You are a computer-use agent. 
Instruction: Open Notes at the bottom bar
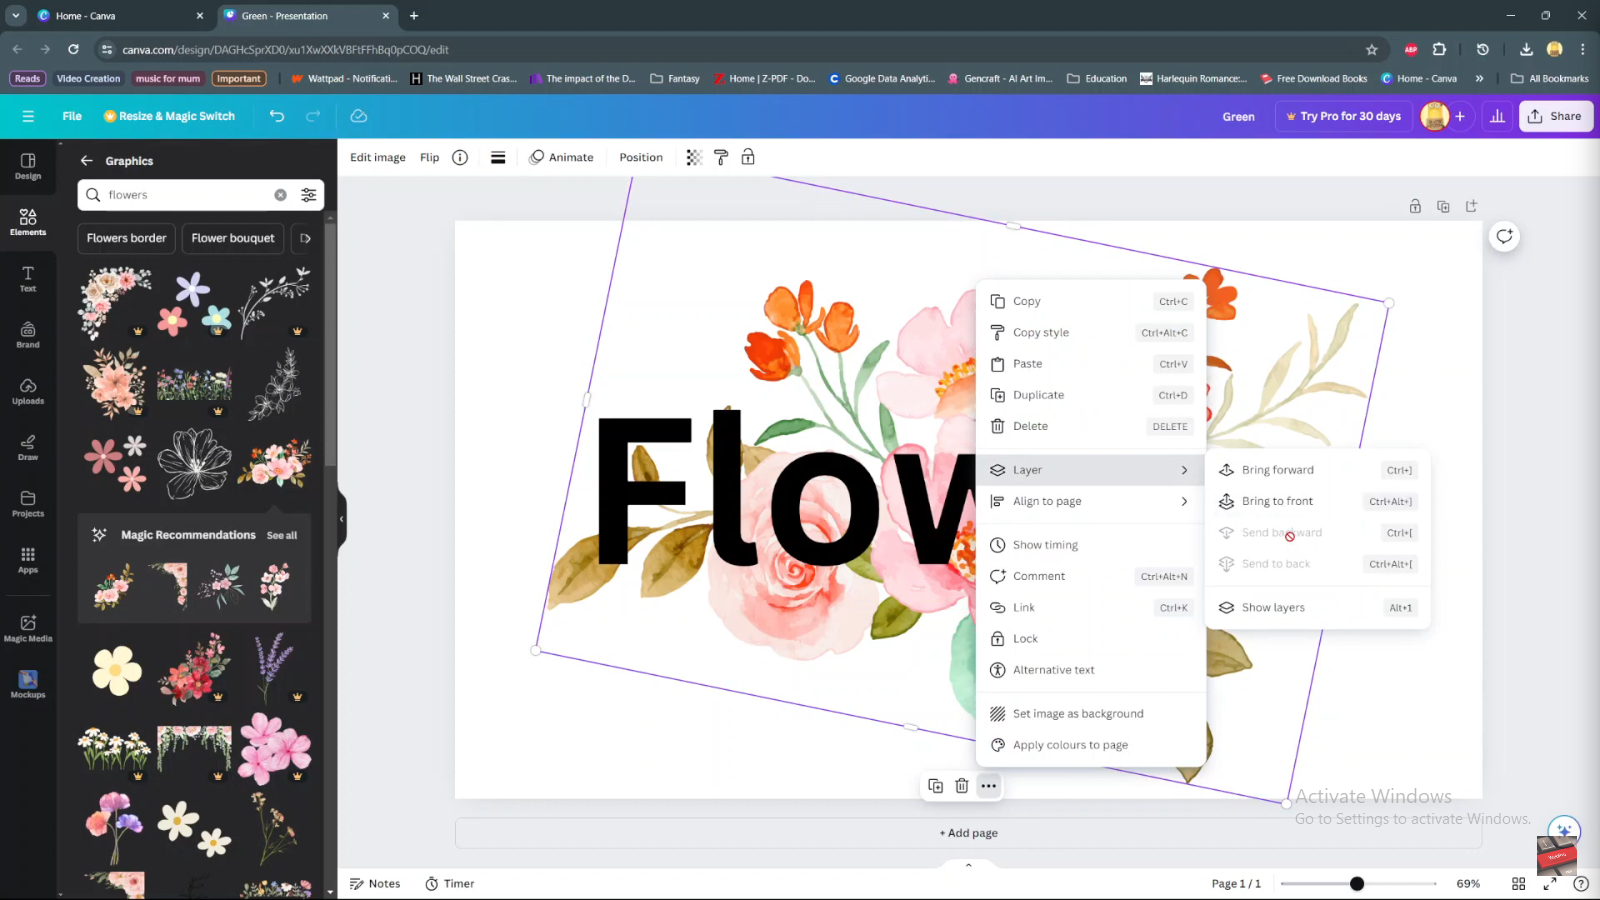click(x=375, y=884)
